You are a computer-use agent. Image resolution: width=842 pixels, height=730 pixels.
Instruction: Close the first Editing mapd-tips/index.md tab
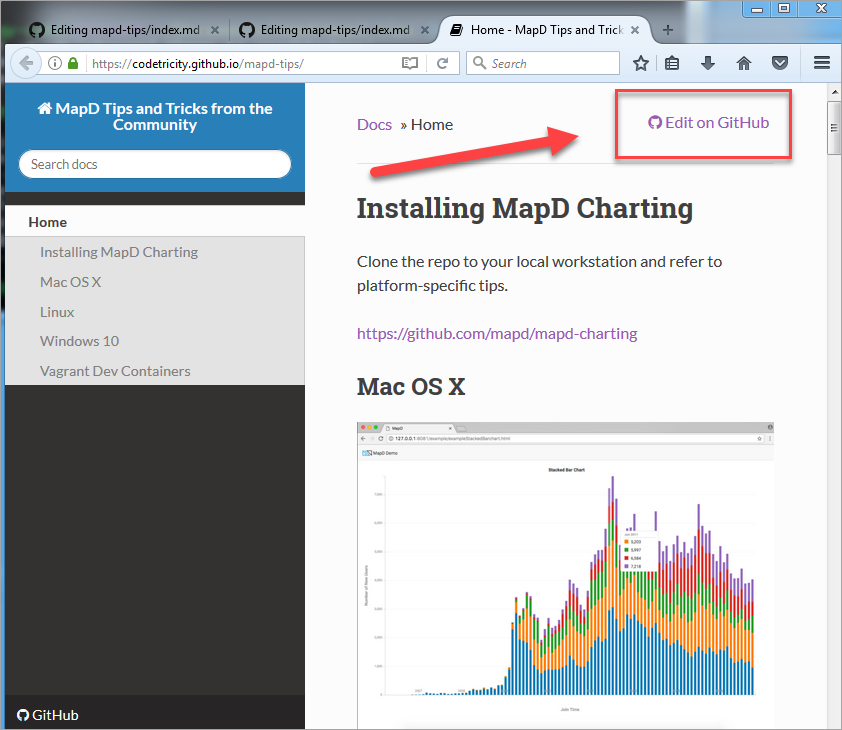tap(215, 30)
